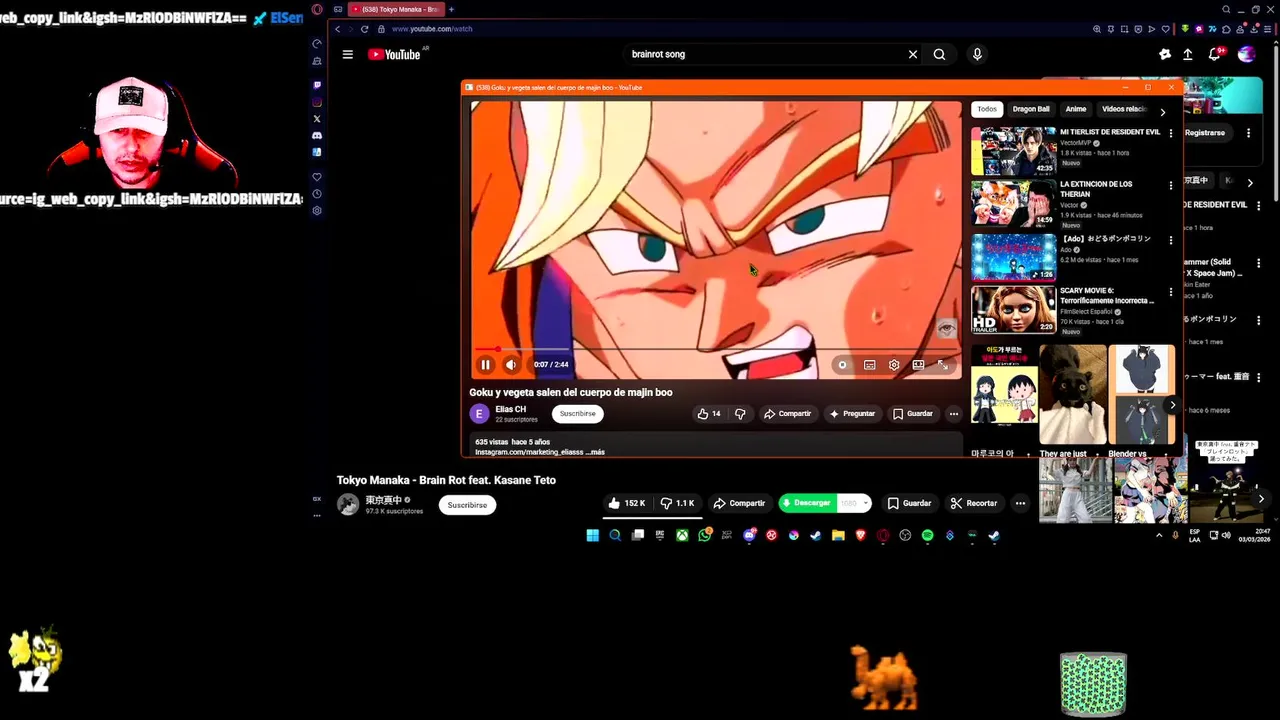This screenshot has height=720, width=1280.
Task: Start voice search with microphone
Action: click(x=977, y=54)
